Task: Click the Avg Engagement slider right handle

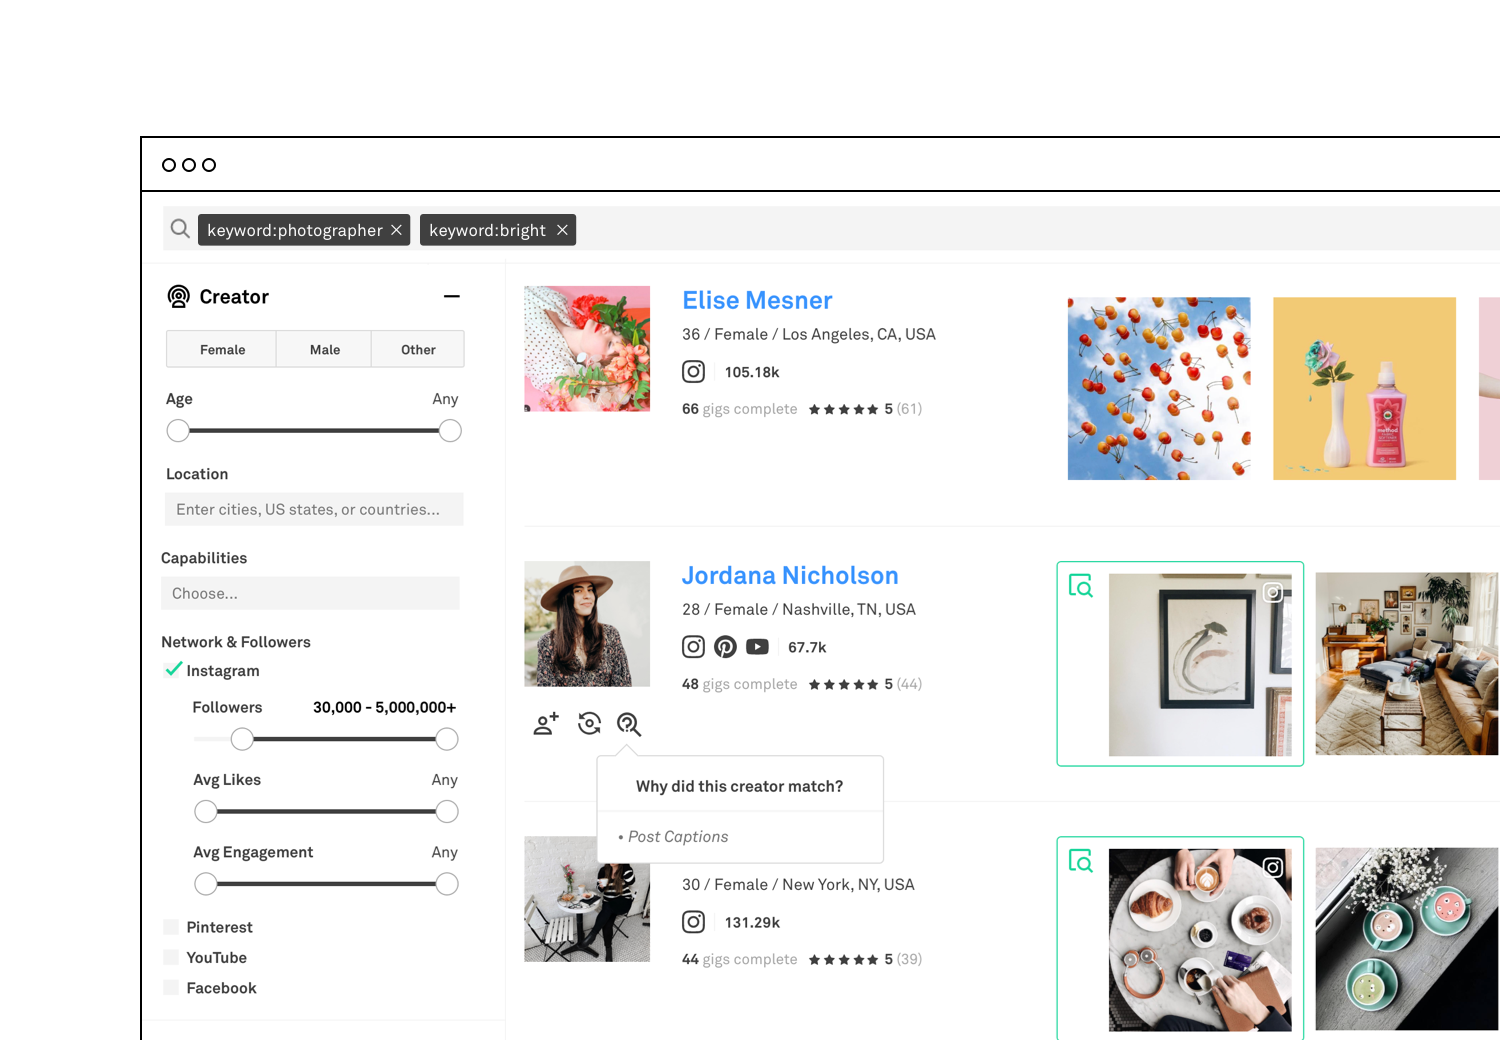Action: 447,884
